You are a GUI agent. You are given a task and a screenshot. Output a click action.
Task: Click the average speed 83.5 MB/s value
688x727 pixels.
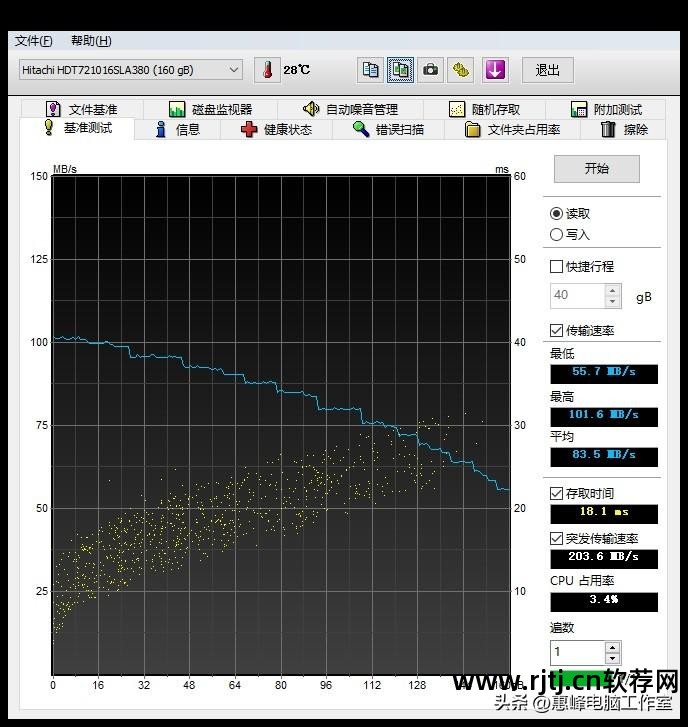tap(604, 457)
